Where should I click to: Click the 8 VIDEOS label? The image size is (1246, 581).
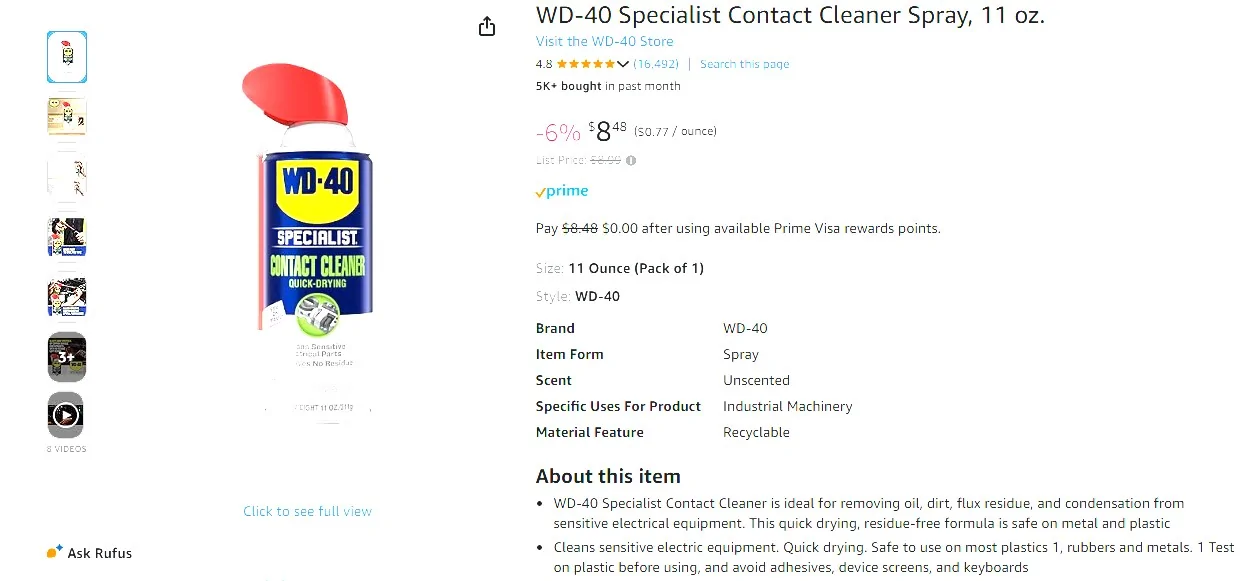65,448
